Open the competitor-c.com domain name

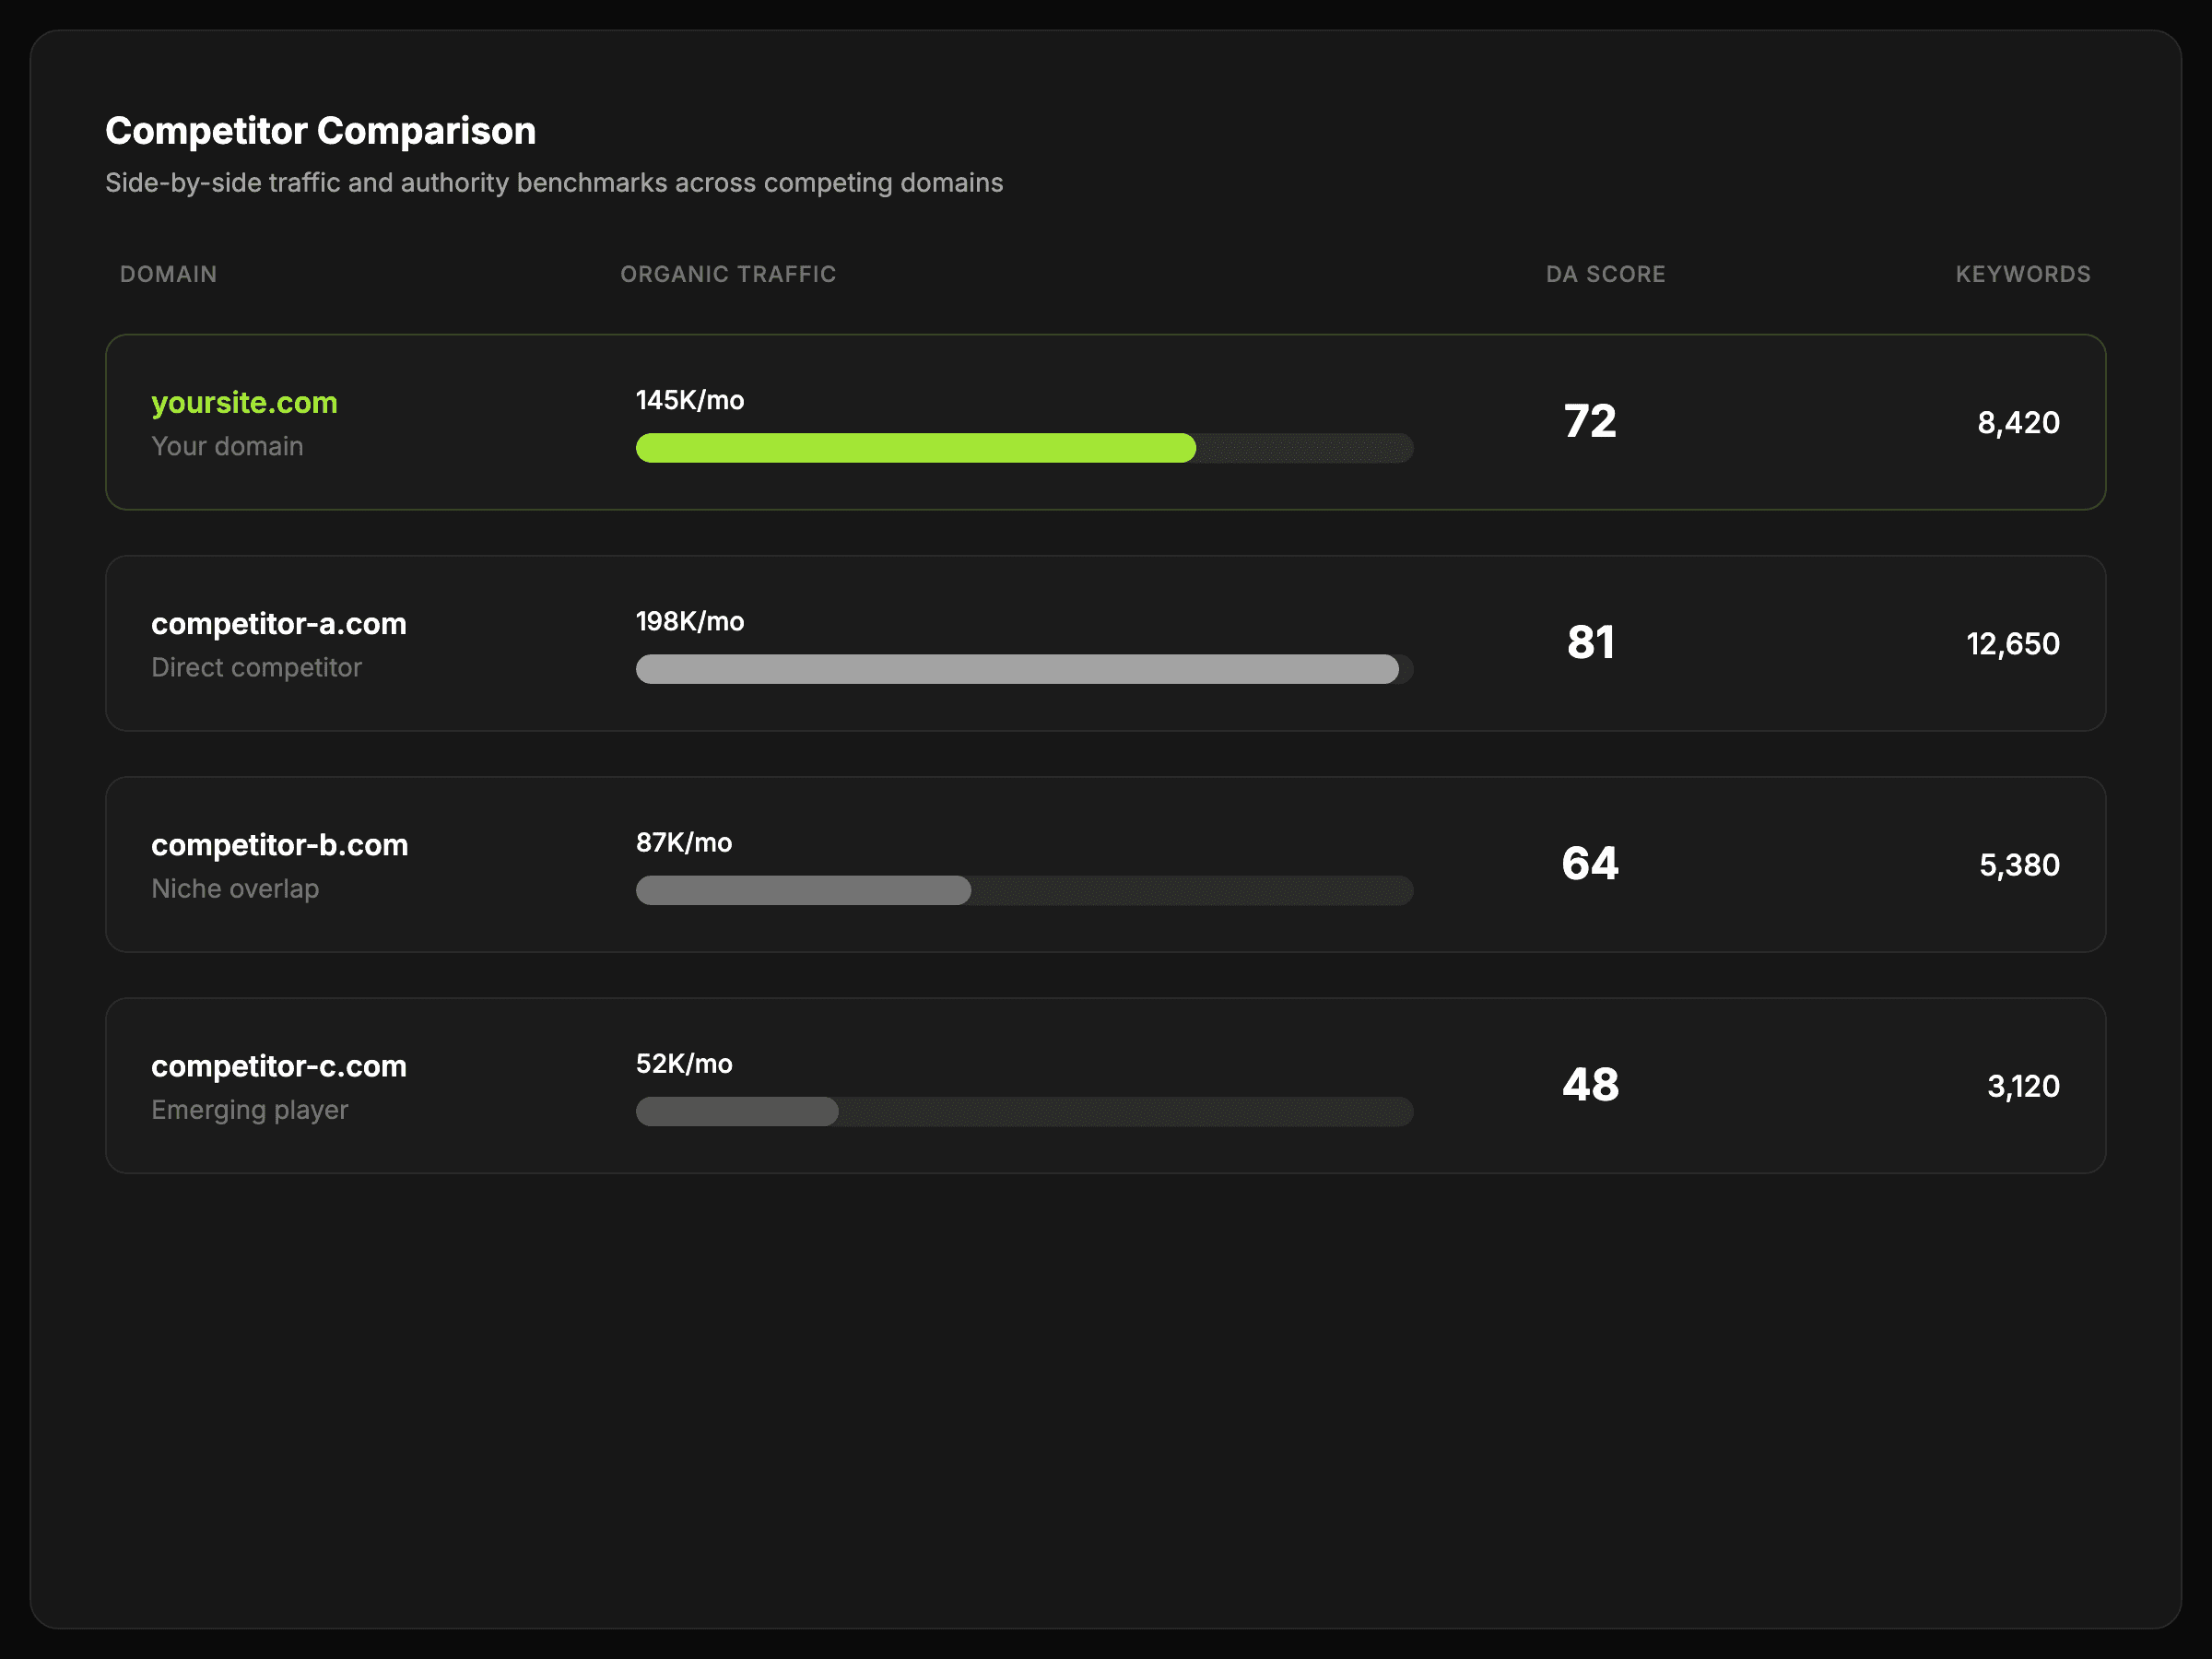(278, 1066)
